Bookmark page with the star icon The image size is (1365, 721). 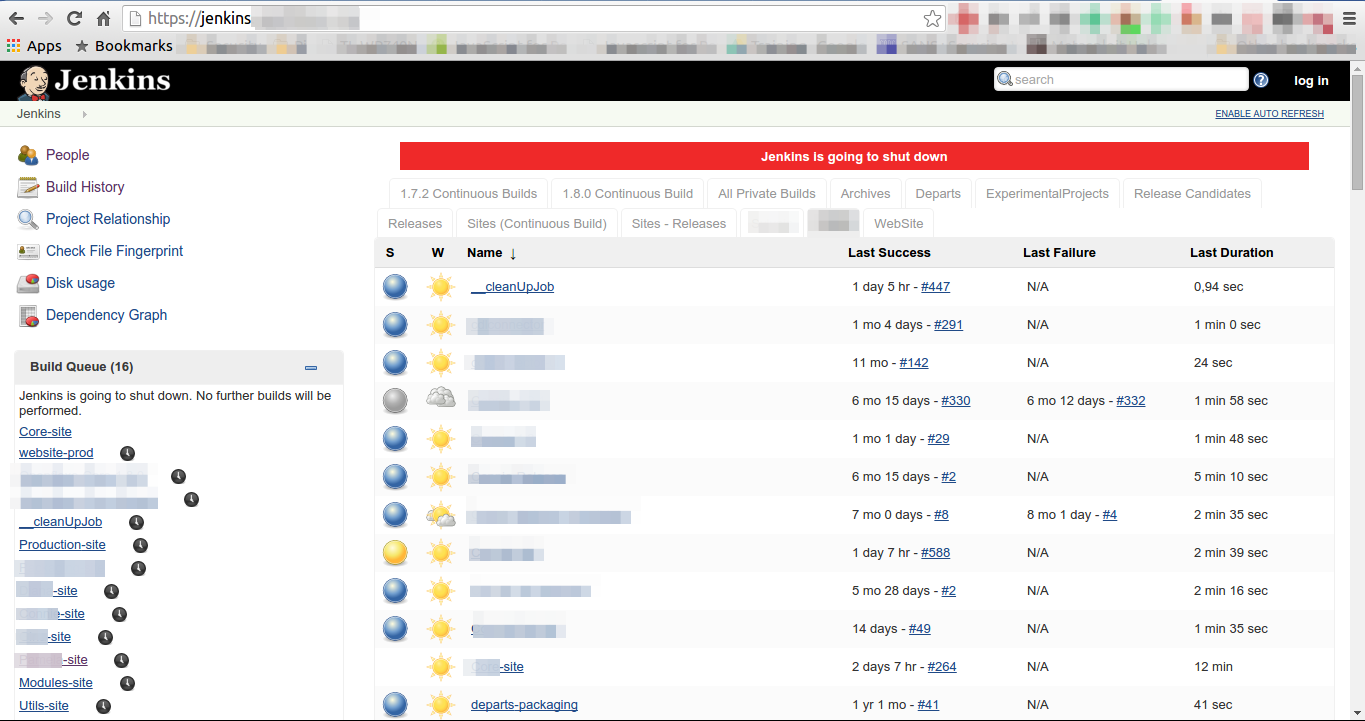tap(932, 18)
